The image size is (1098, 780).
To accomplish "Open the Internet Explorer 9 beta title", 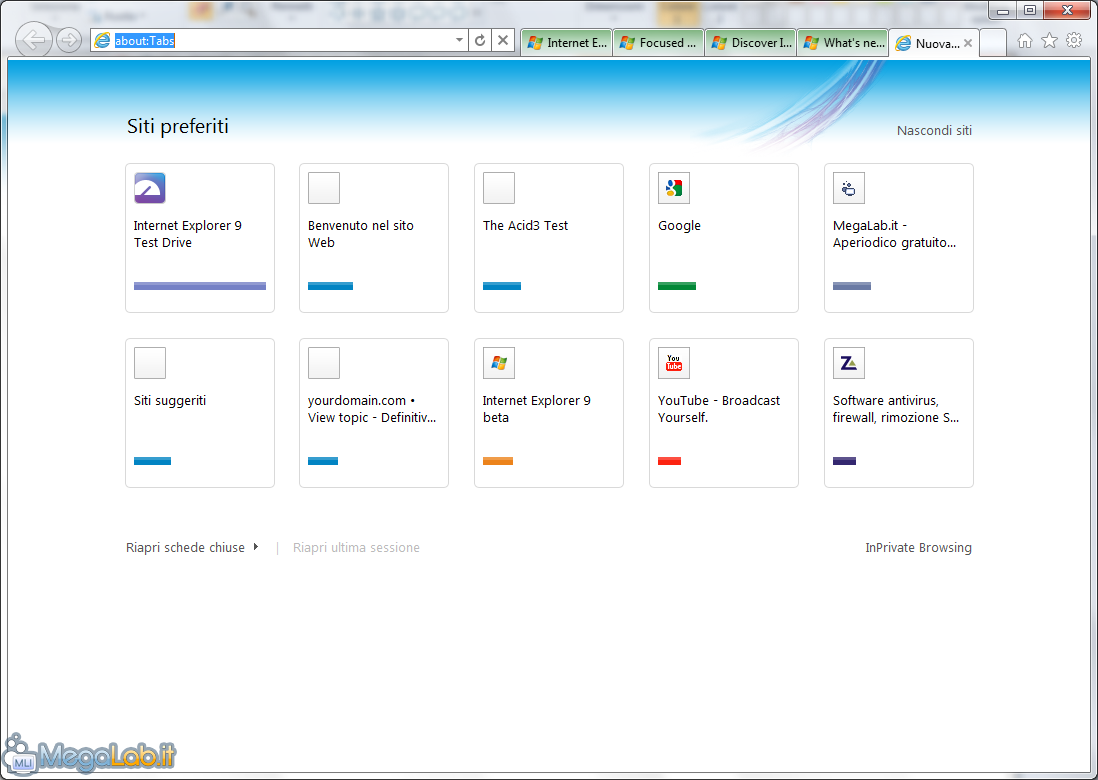I will (536, 409).
